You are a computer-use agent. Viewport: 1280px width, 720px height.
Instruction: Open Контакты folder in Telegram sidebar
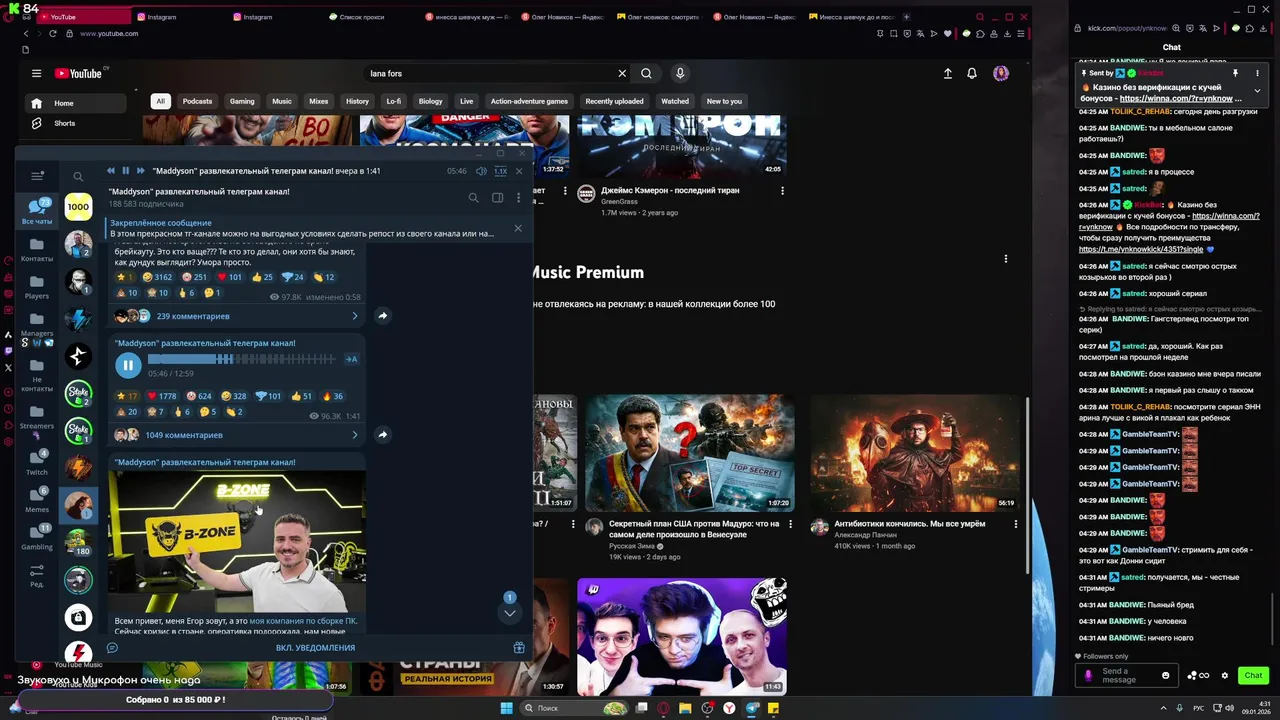[37, 249]
